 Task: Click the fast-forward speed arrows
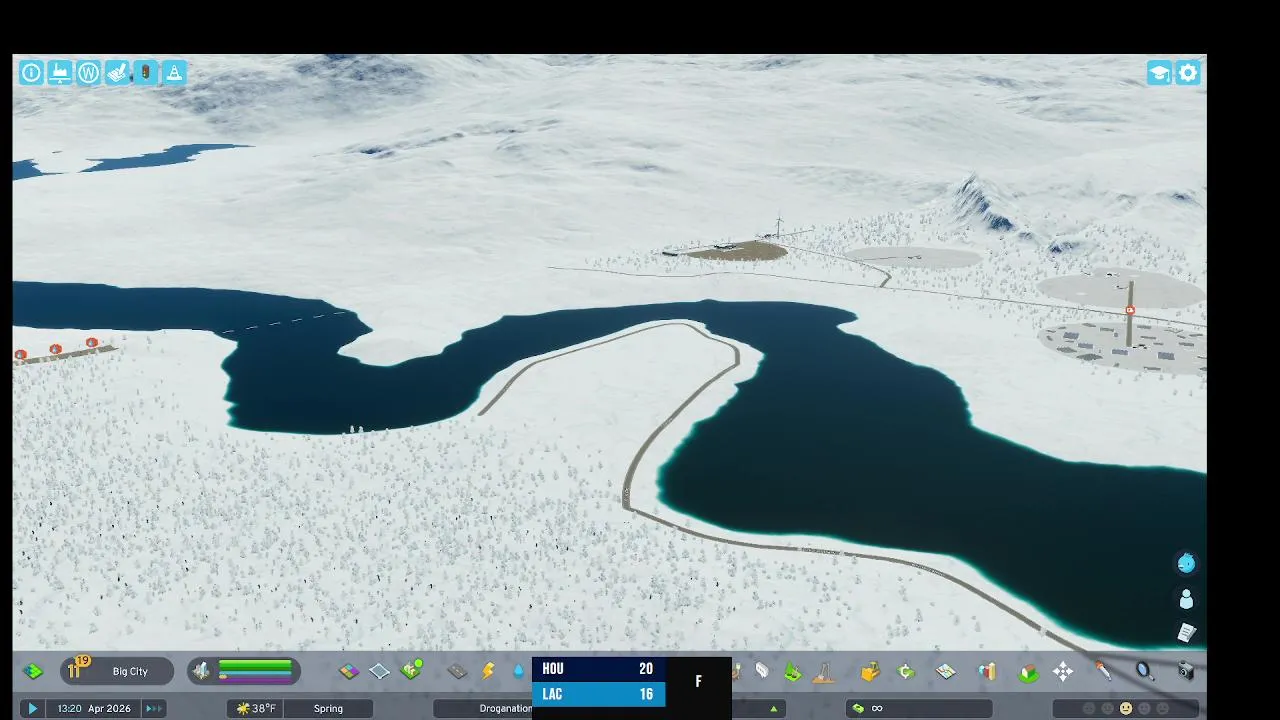154,708
